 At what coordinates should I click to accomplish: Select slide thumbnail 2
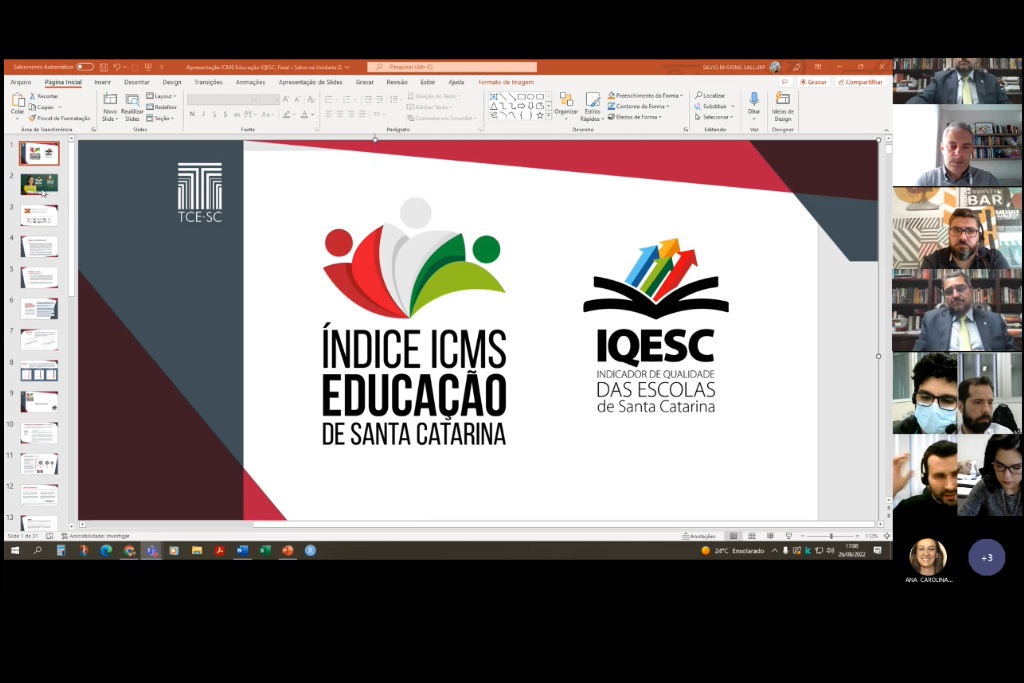pyautogui.click(x=39, y=185)
